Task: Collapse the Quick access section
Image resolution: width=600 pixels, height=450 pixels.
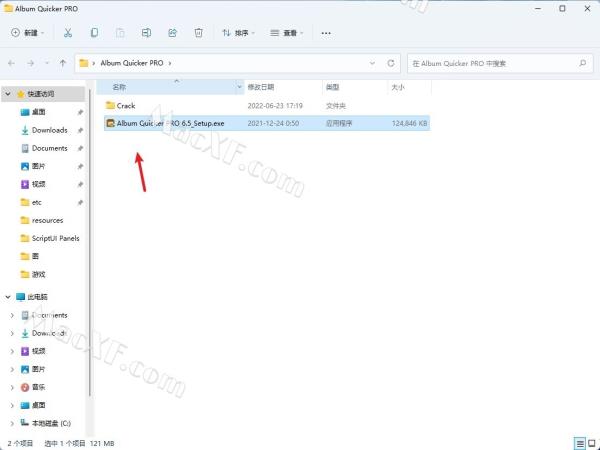Action: 8,94
